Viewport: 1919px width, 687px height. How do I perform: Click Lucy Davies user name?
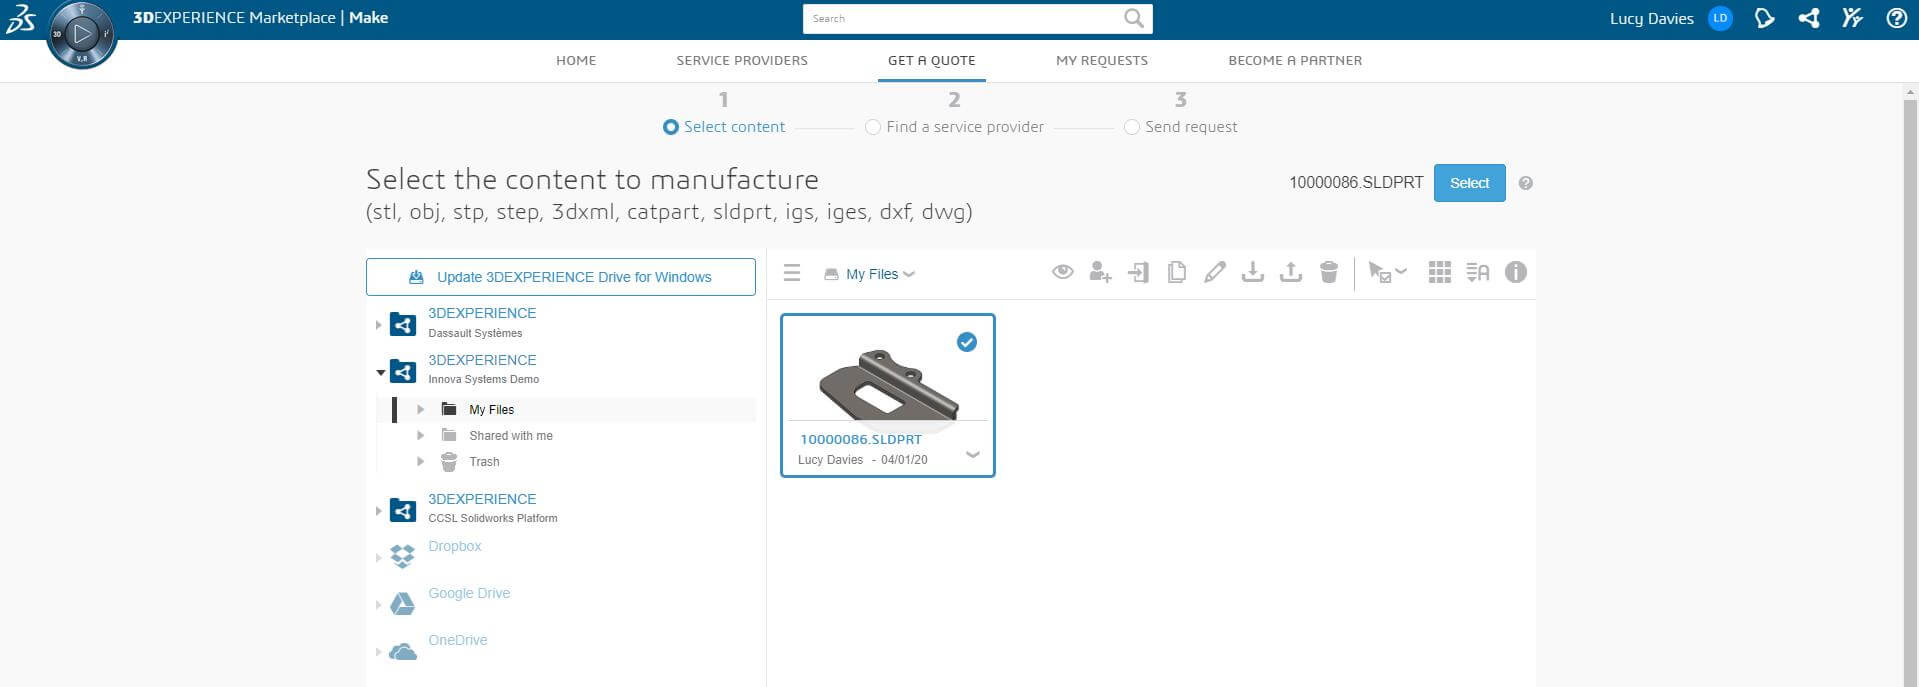1651,18
